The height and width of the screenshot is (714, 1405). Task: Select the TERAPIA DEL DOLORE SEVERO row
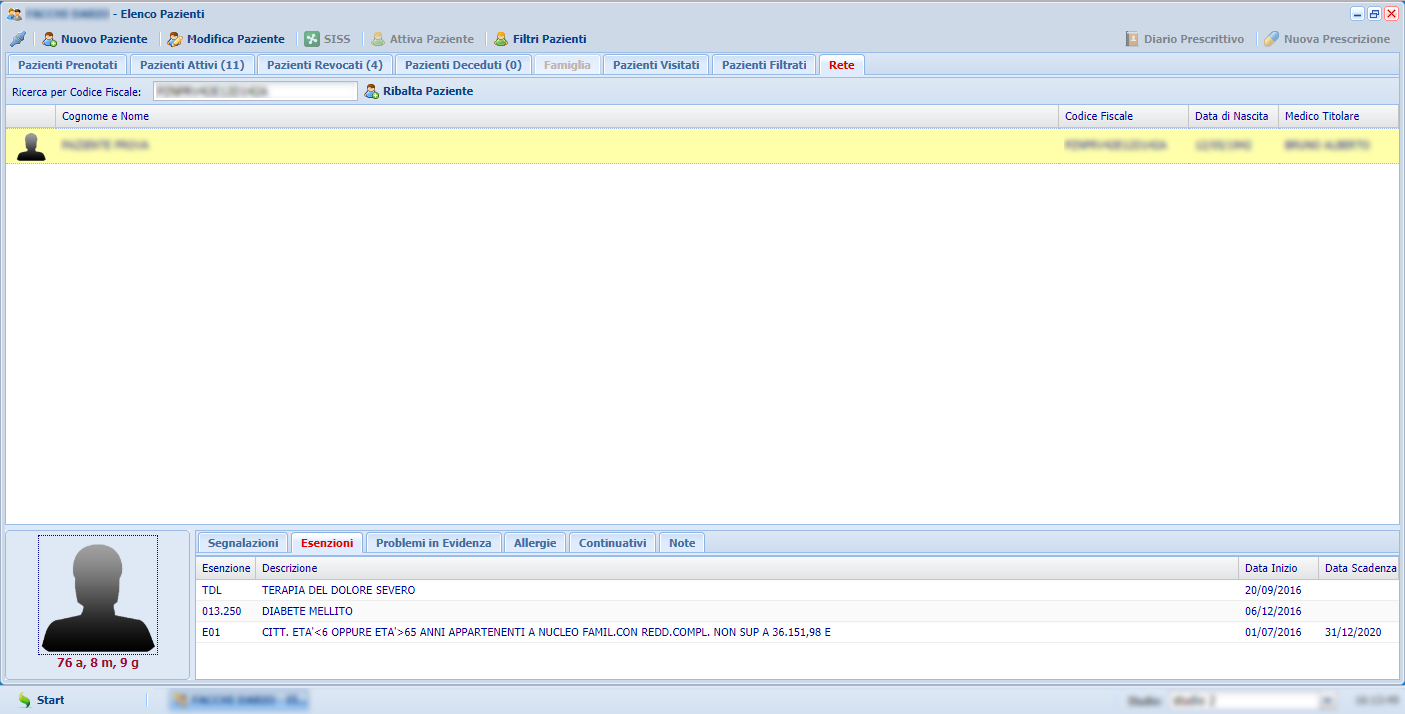pyautogui.click(x=797, y=590)
